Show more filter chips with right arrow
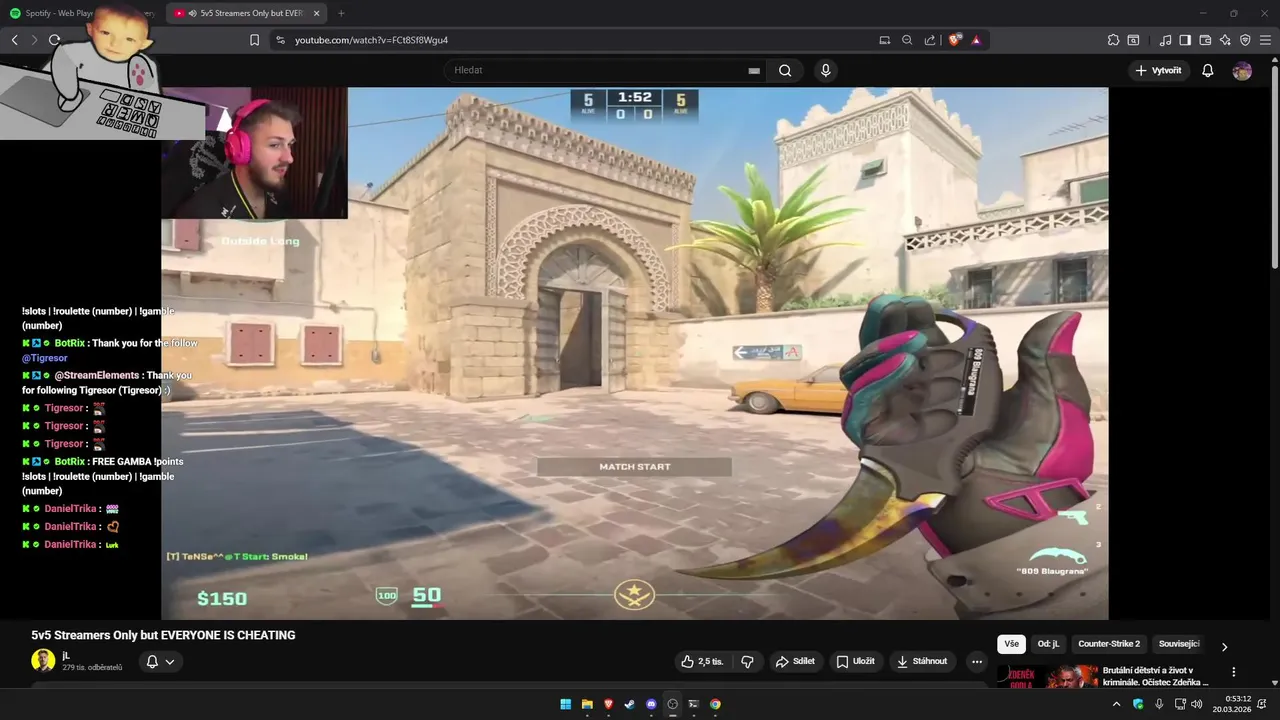The image size is (1280, 720). [x=1224, y=647]
